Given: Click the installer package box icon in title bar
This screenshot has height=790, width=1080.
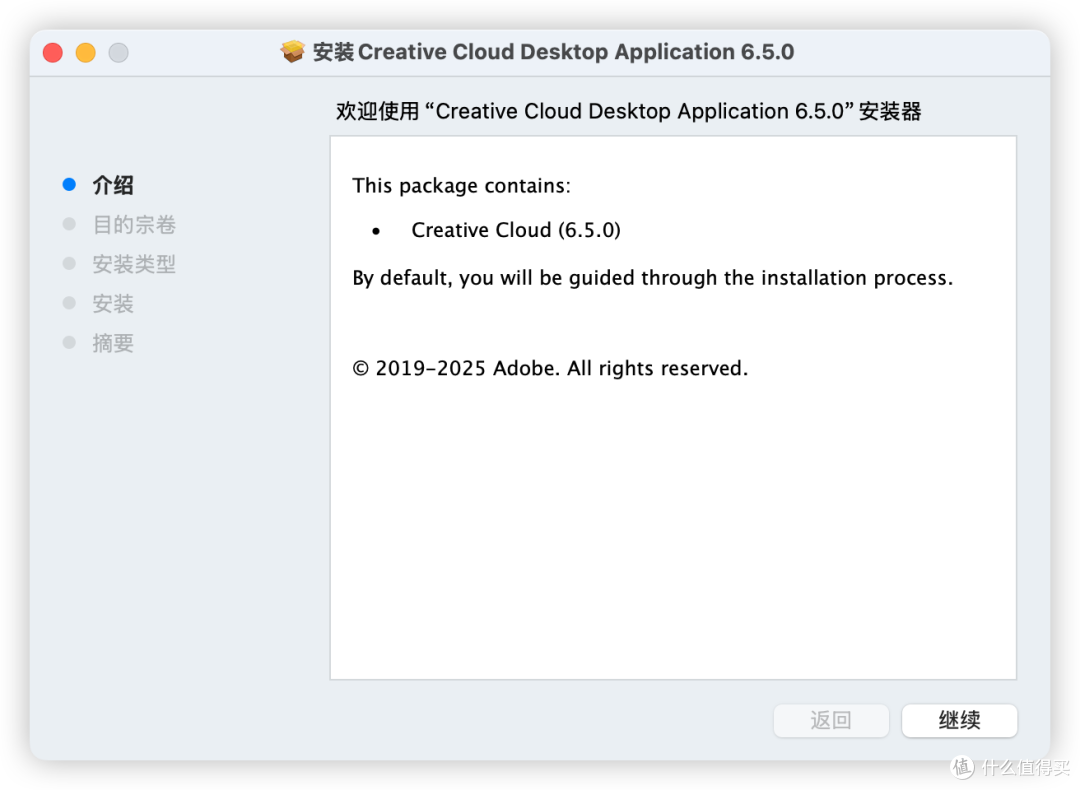Looking at the screenshot, I should (293, 52).
